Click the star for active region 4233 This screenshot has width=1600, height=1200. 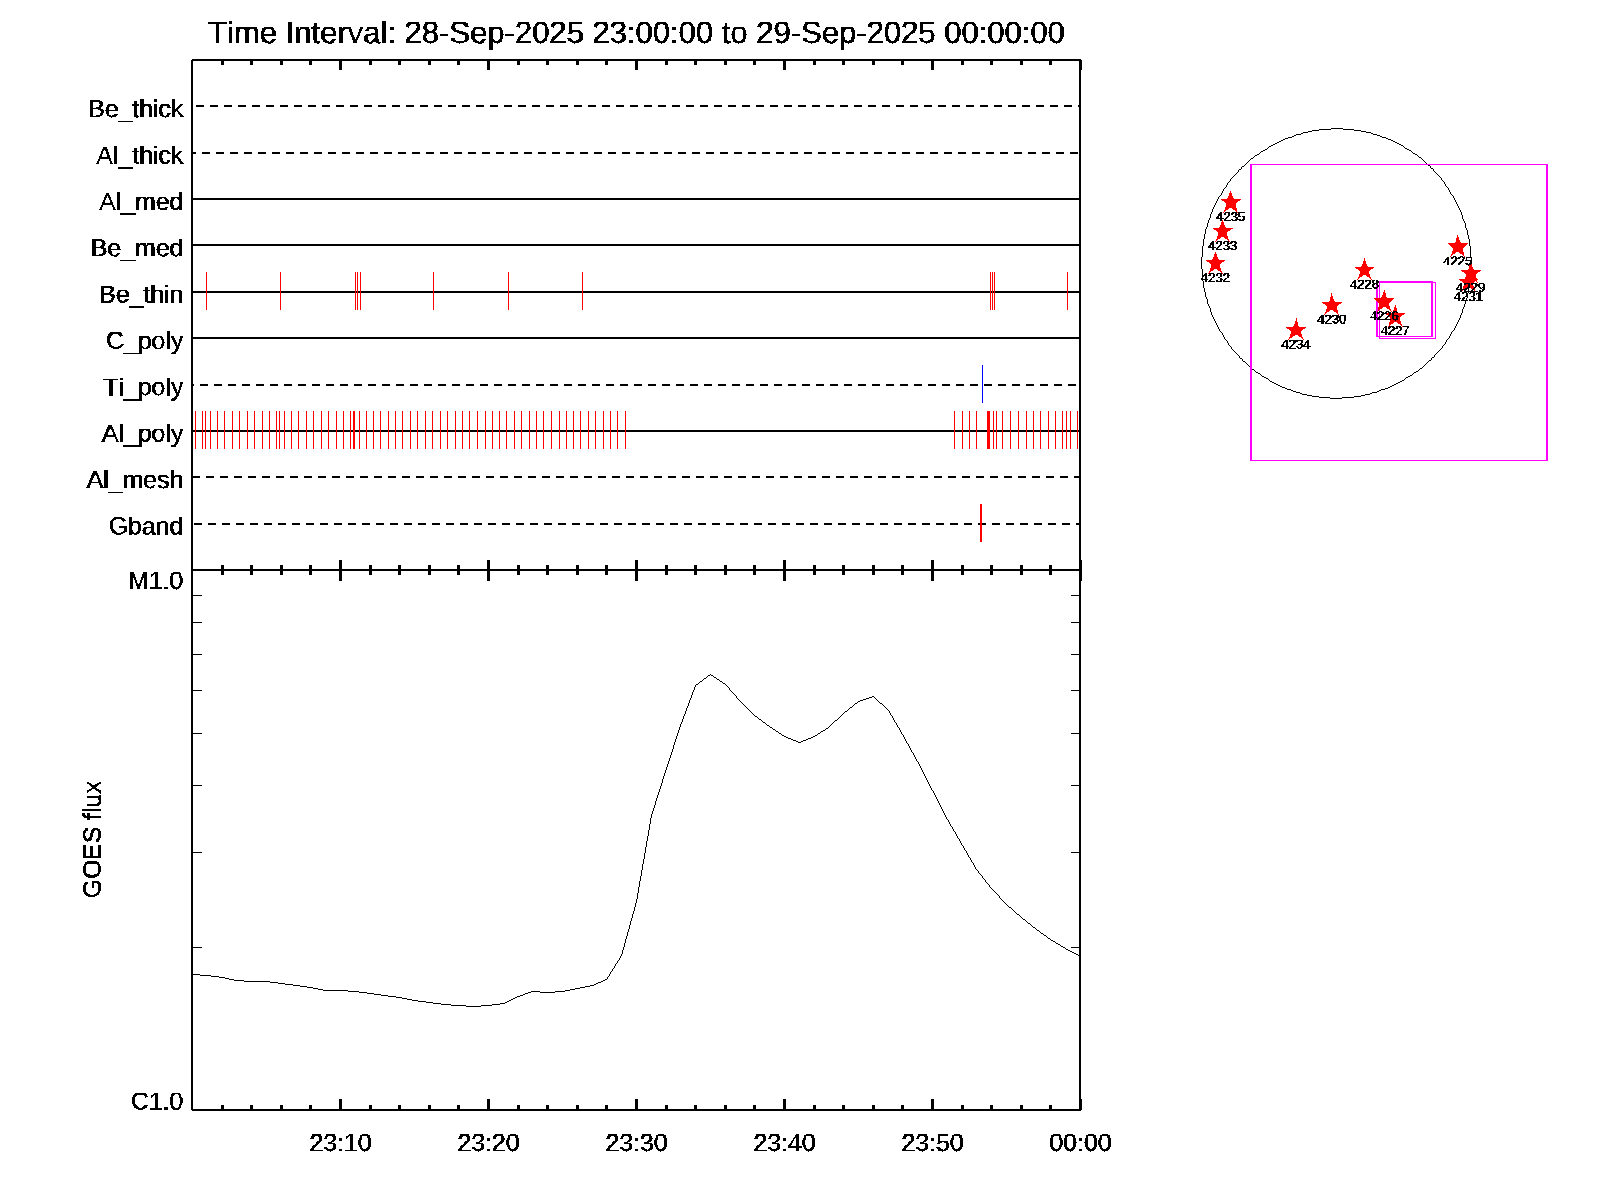(x=1222, y=232)
